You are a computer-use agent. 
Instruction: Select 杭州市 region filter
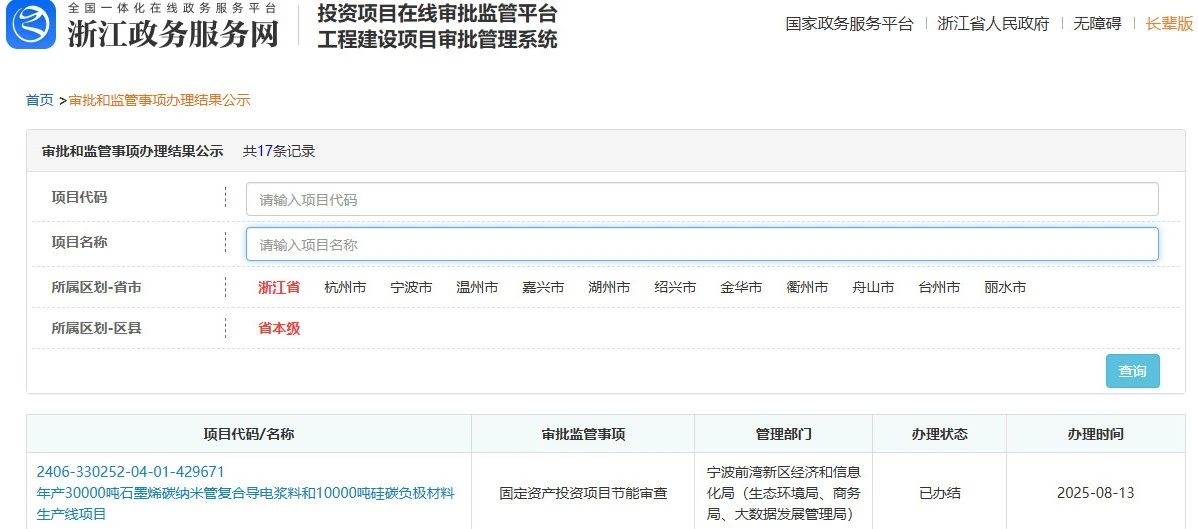(345, 287)
